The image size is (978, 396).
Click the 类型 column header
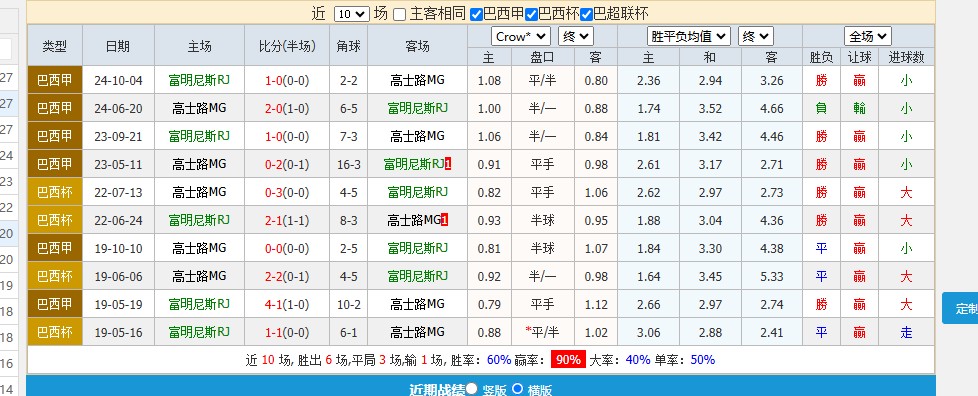[x=55, y=46]
